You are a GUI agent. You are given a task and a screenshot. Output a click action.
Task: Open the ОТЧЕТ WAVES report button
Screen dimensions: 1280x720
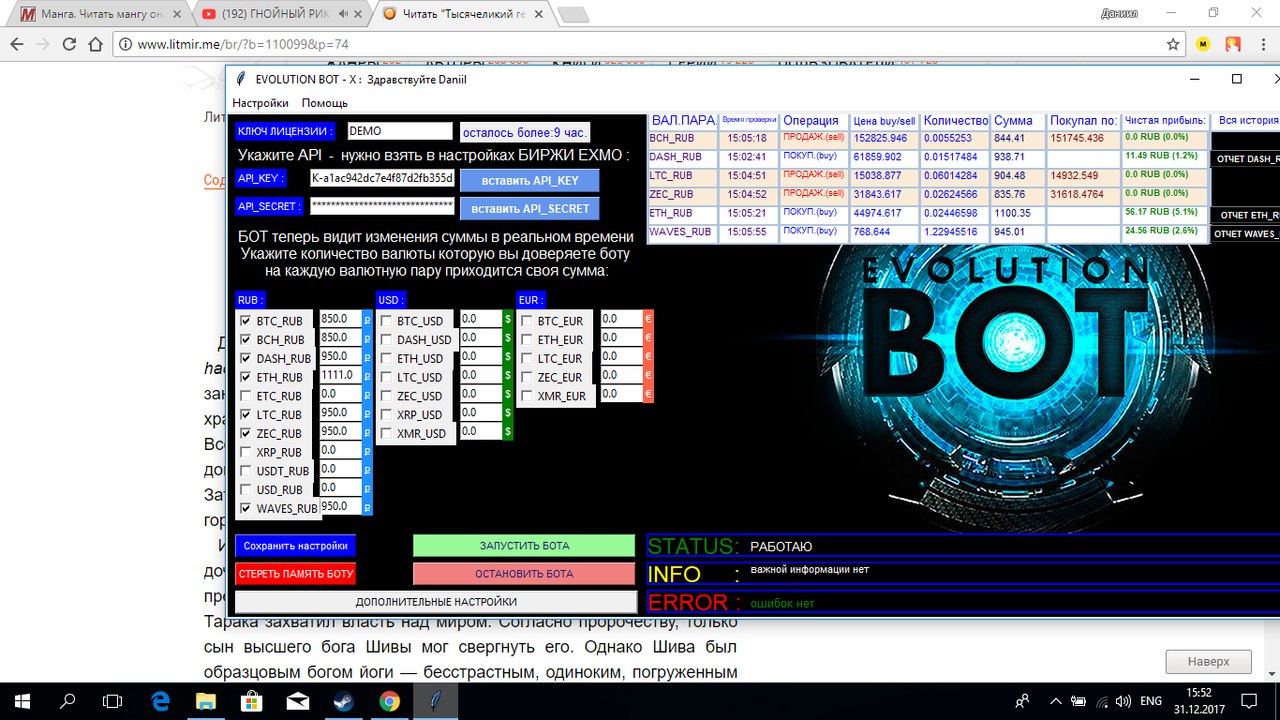tap(1246, 234)
